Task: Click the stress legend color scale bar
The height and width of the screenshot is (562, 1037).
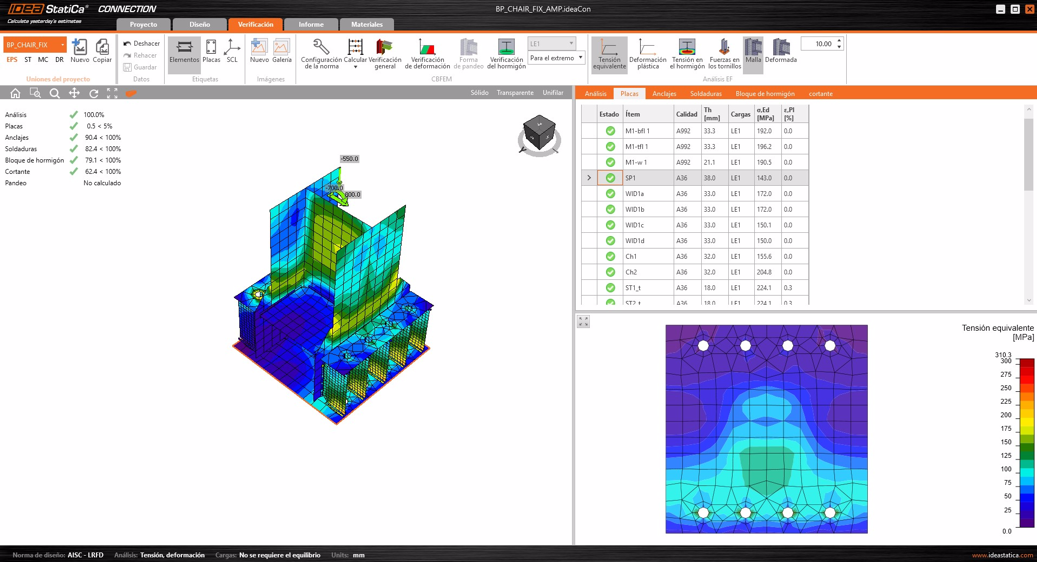Action: point(1026,443)
